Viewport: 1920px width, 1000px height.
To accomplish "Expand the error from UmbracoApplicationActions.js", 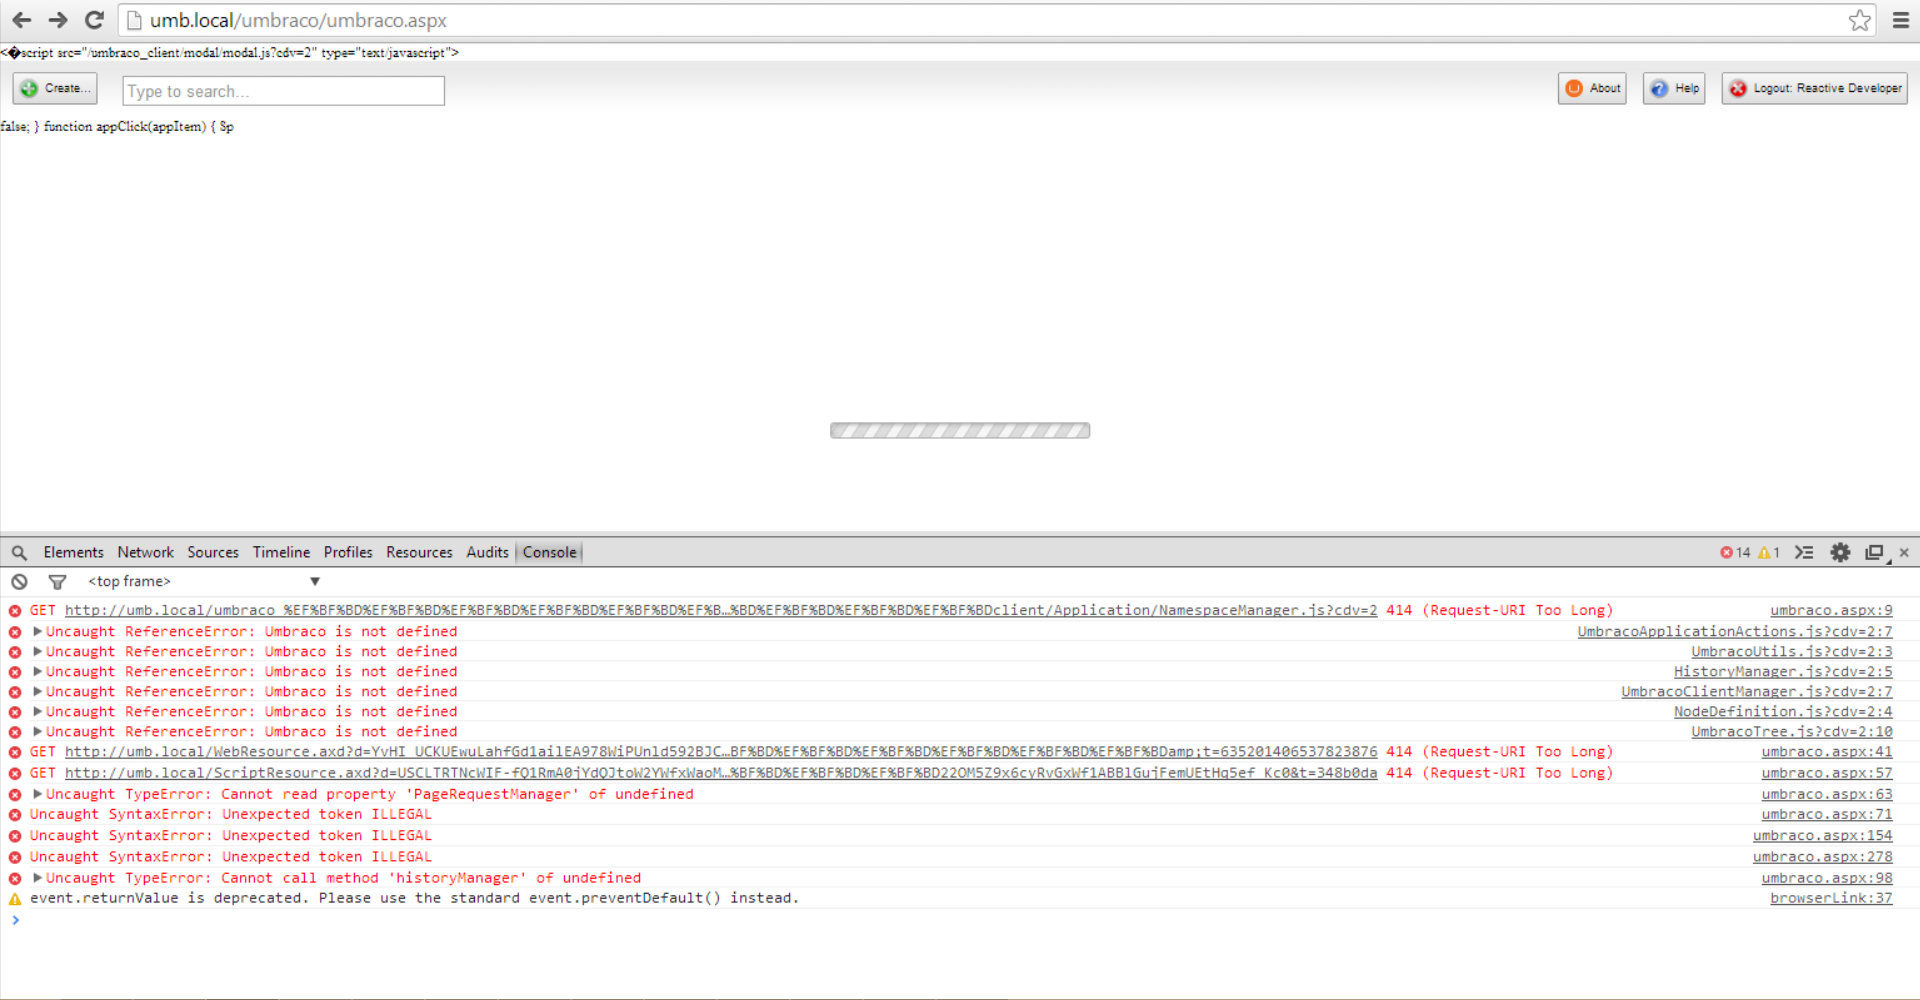I will [x=37, y=631].
